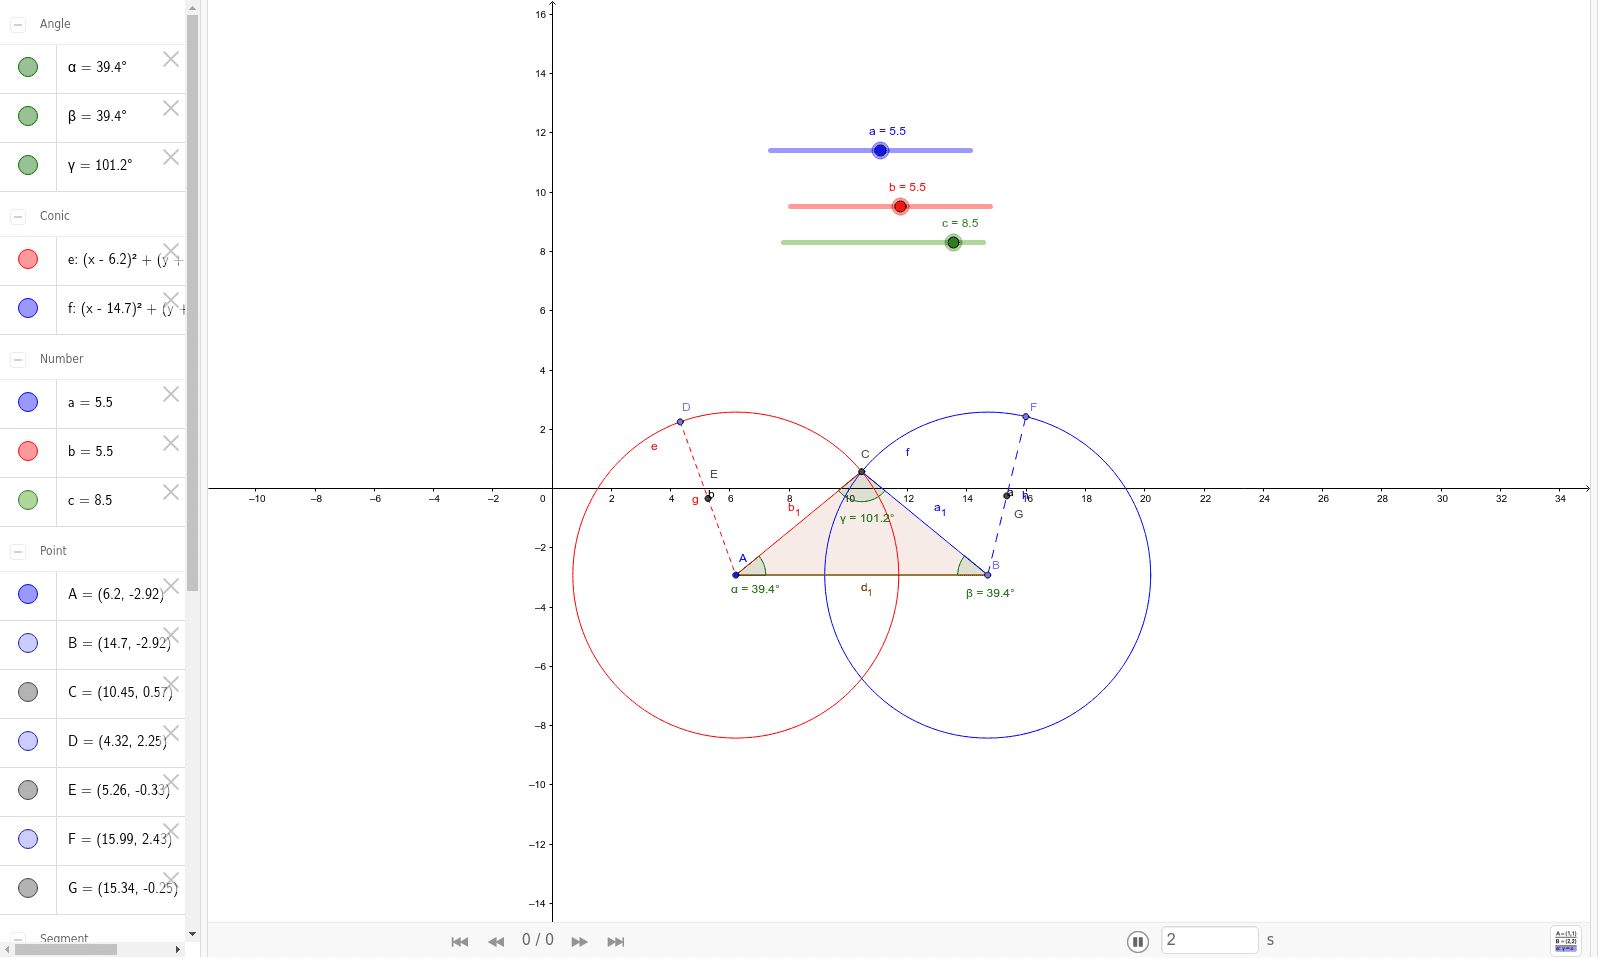Image resolution: width=1600 pixels, height=959 pixels.
Task: Delete number a row with X icon
Action: point(171,394)
